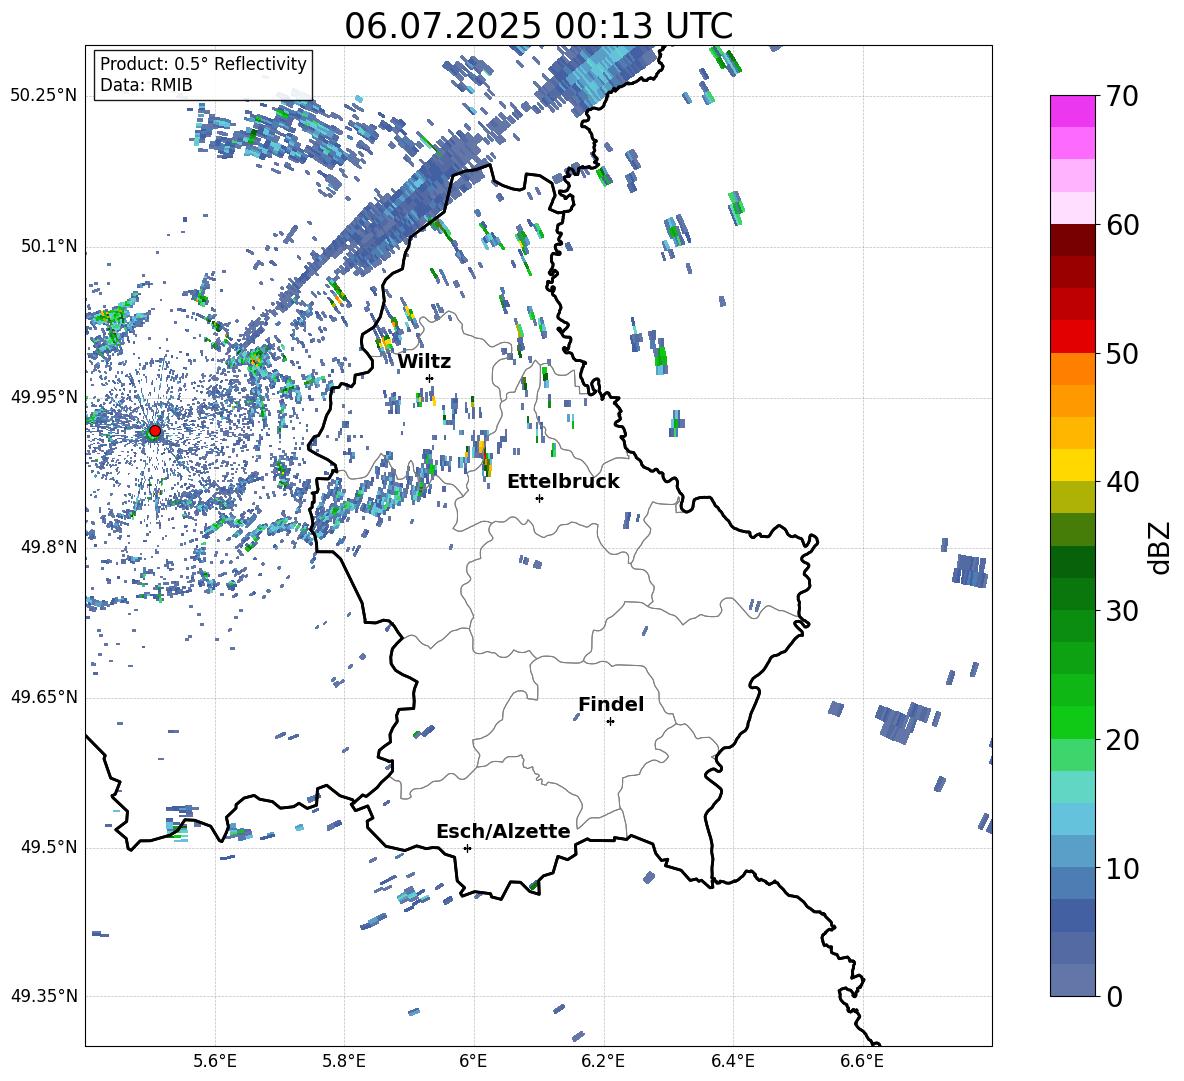1184x1081 pixels.
Task: Click the colorbar tick value 0
Action: click(x=1114, y=996)
